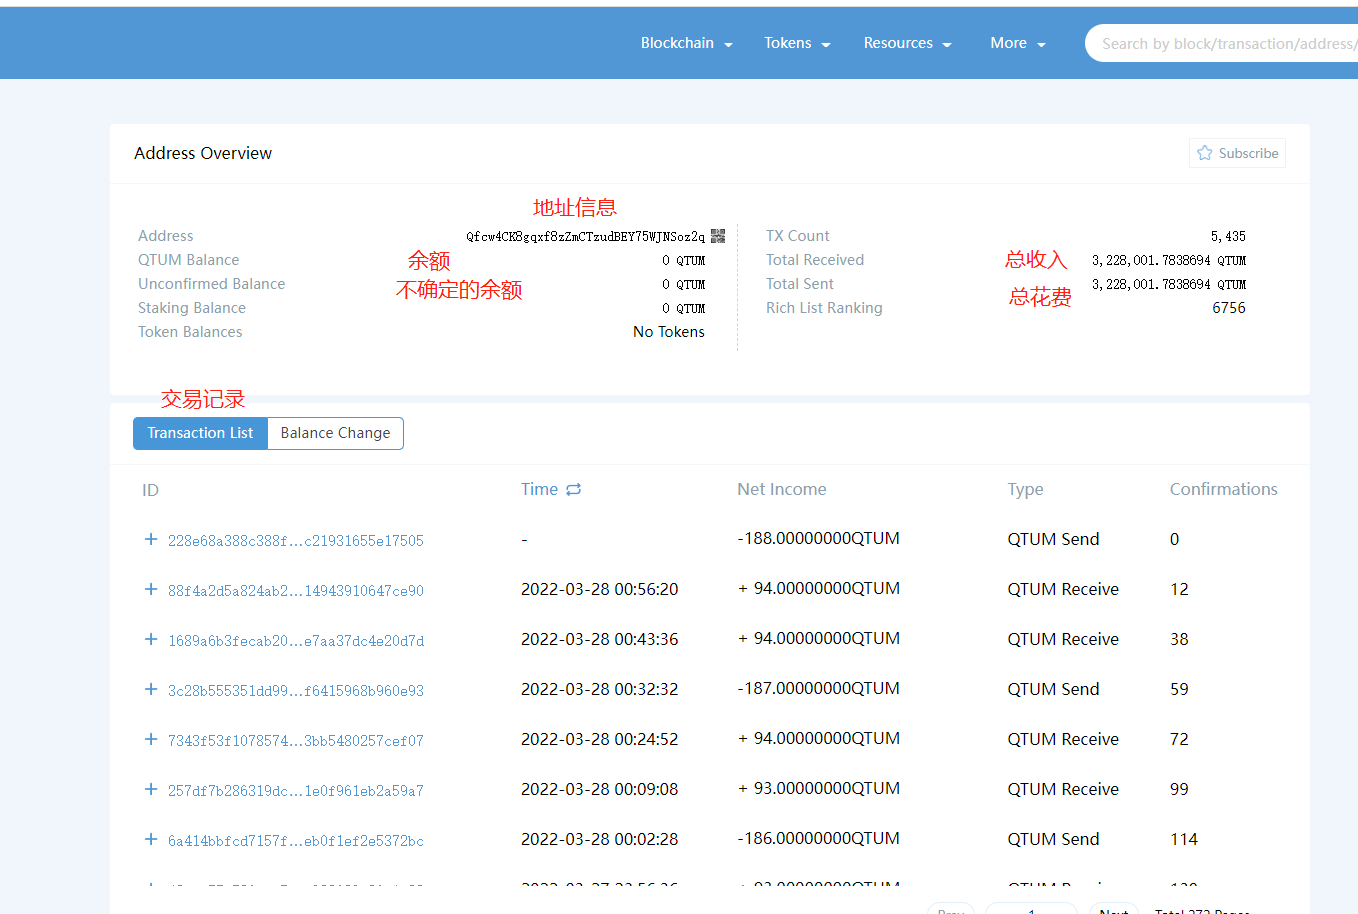Expand transaction 88f4a2d5a824ab2 details

[x=151, y=589]
